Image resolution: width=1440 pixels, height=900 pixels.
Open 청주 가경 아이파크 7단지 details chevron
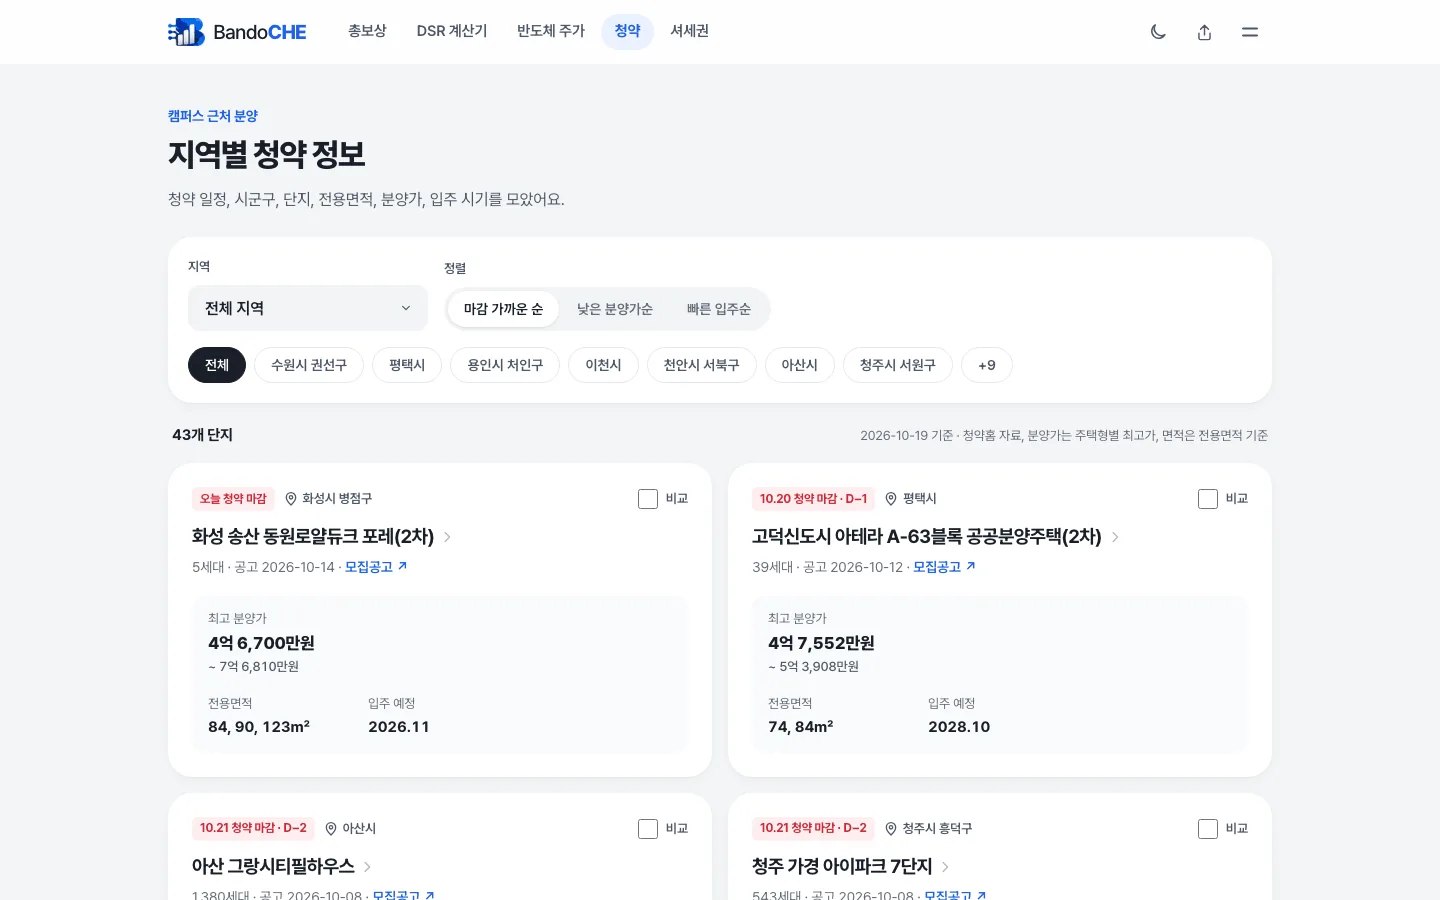[x=945, y=867]
